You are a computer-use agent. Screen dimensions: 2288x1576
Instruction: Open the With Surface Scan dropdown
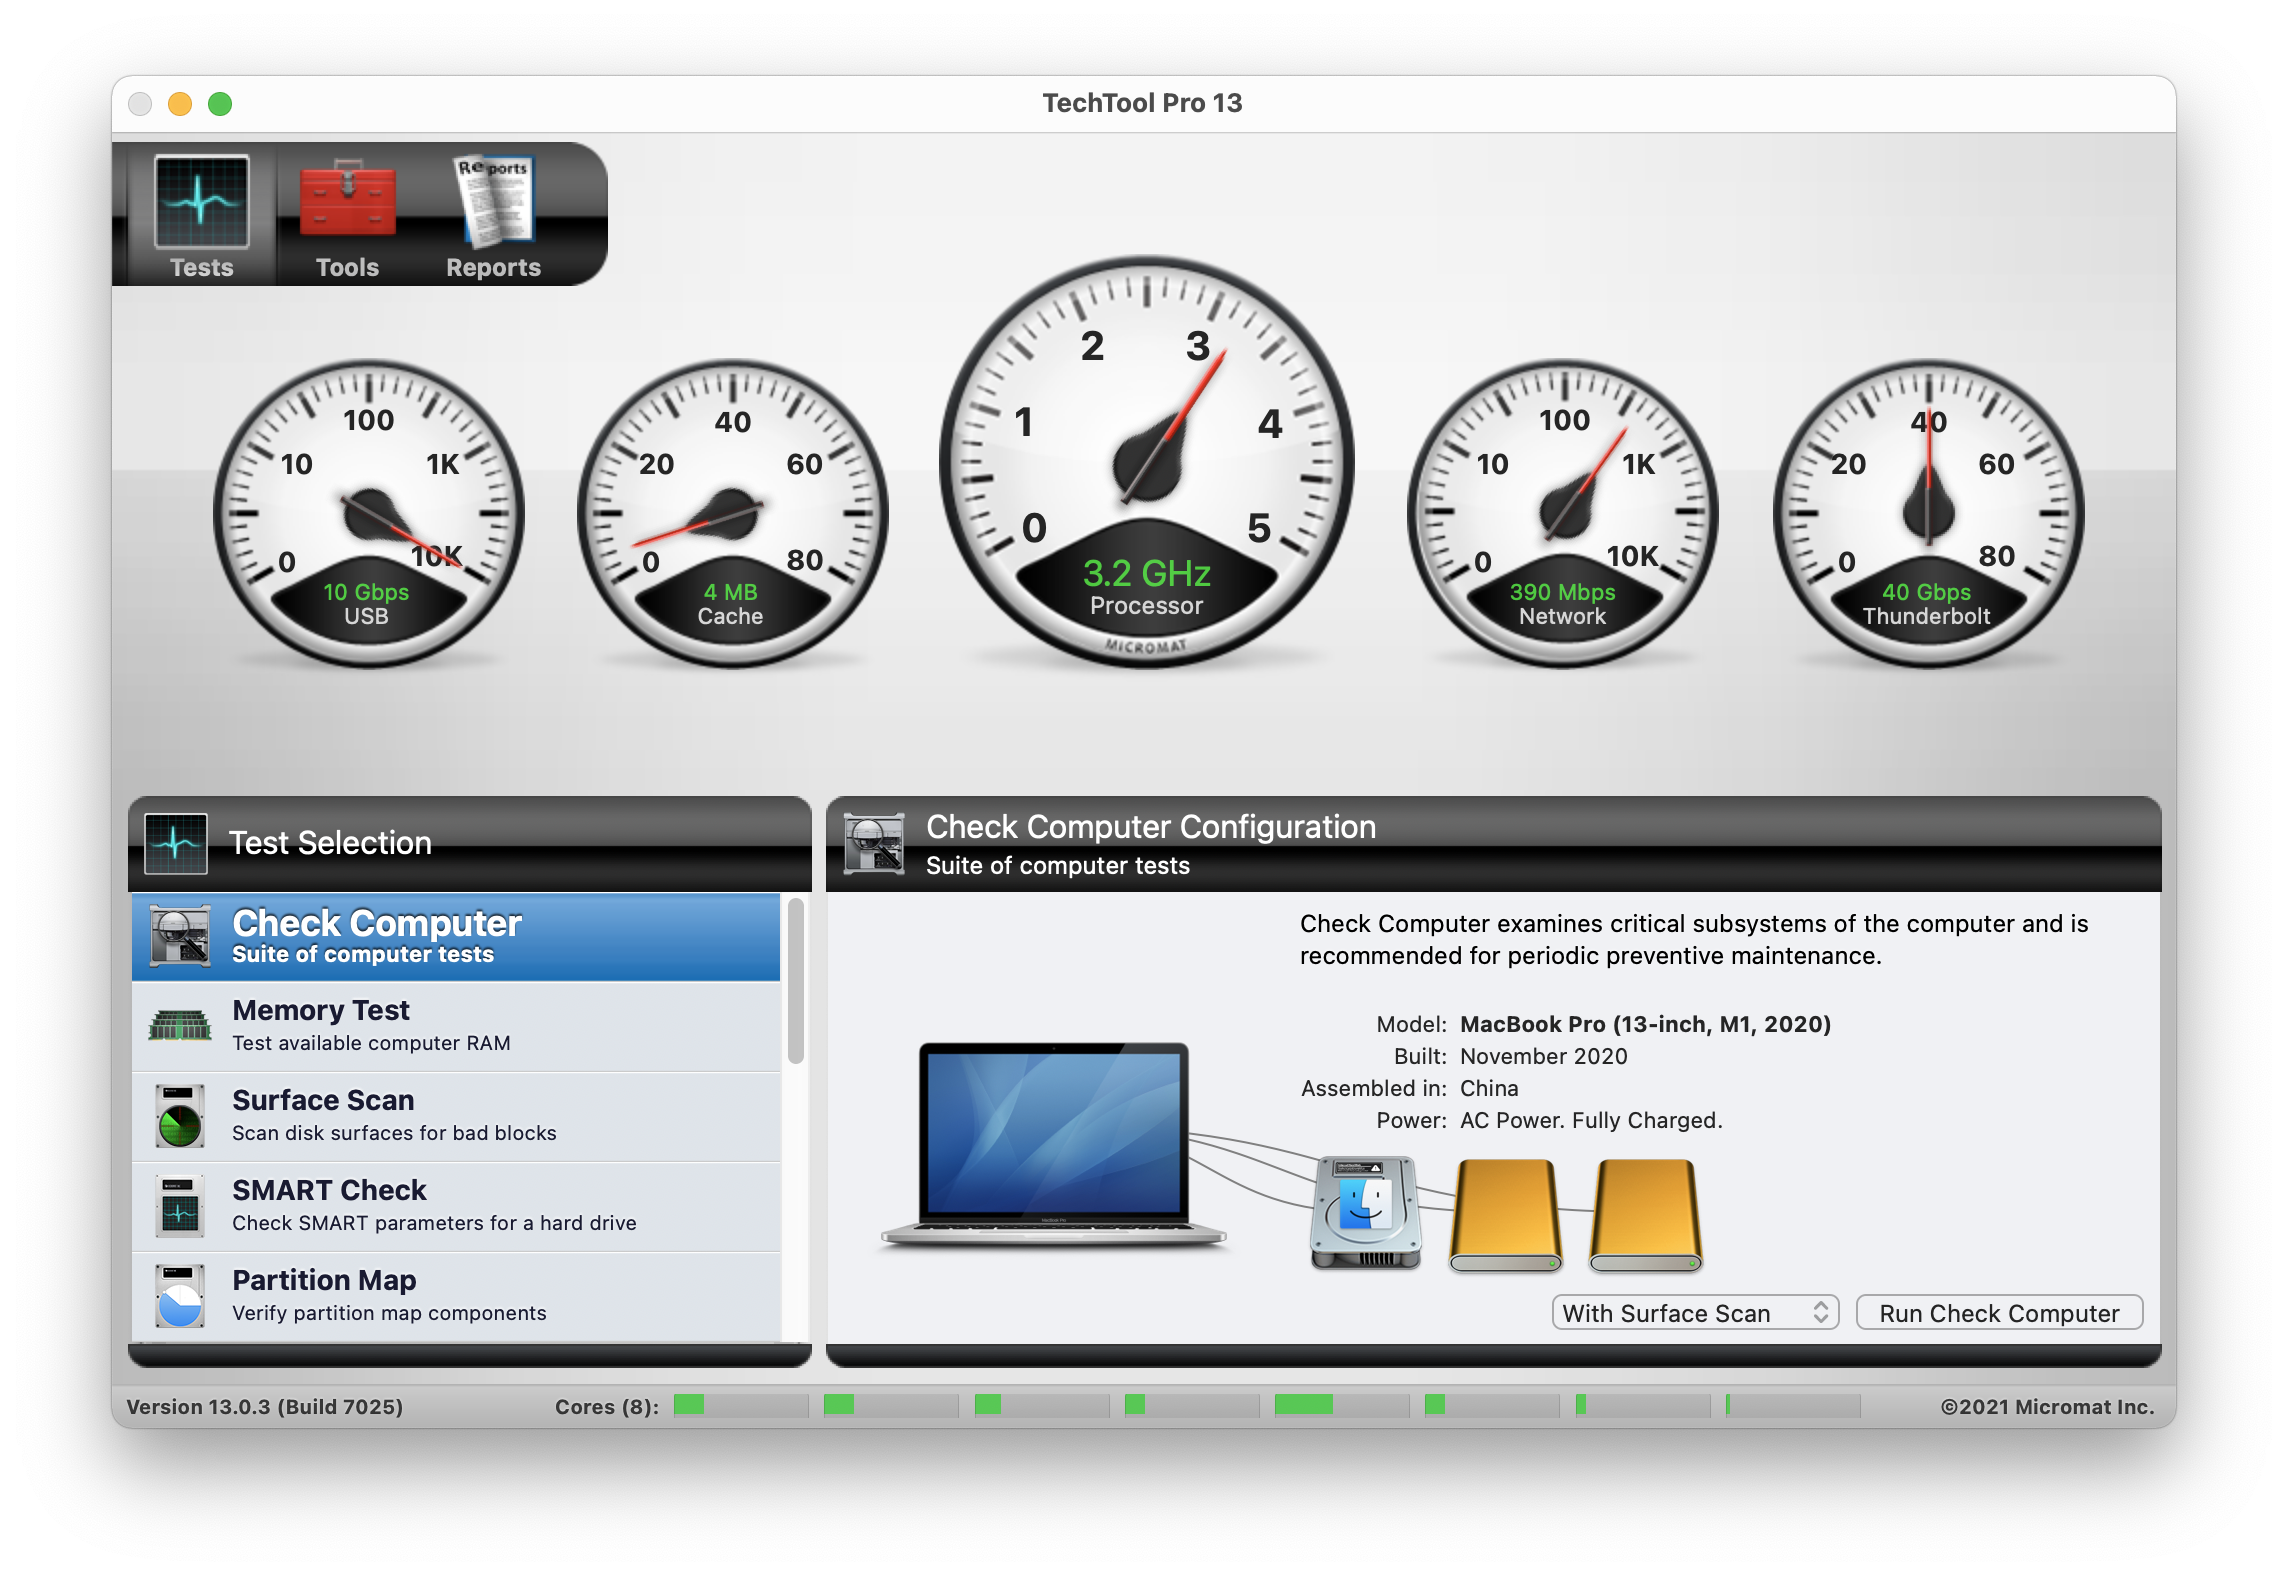tap(1695, 1313)
